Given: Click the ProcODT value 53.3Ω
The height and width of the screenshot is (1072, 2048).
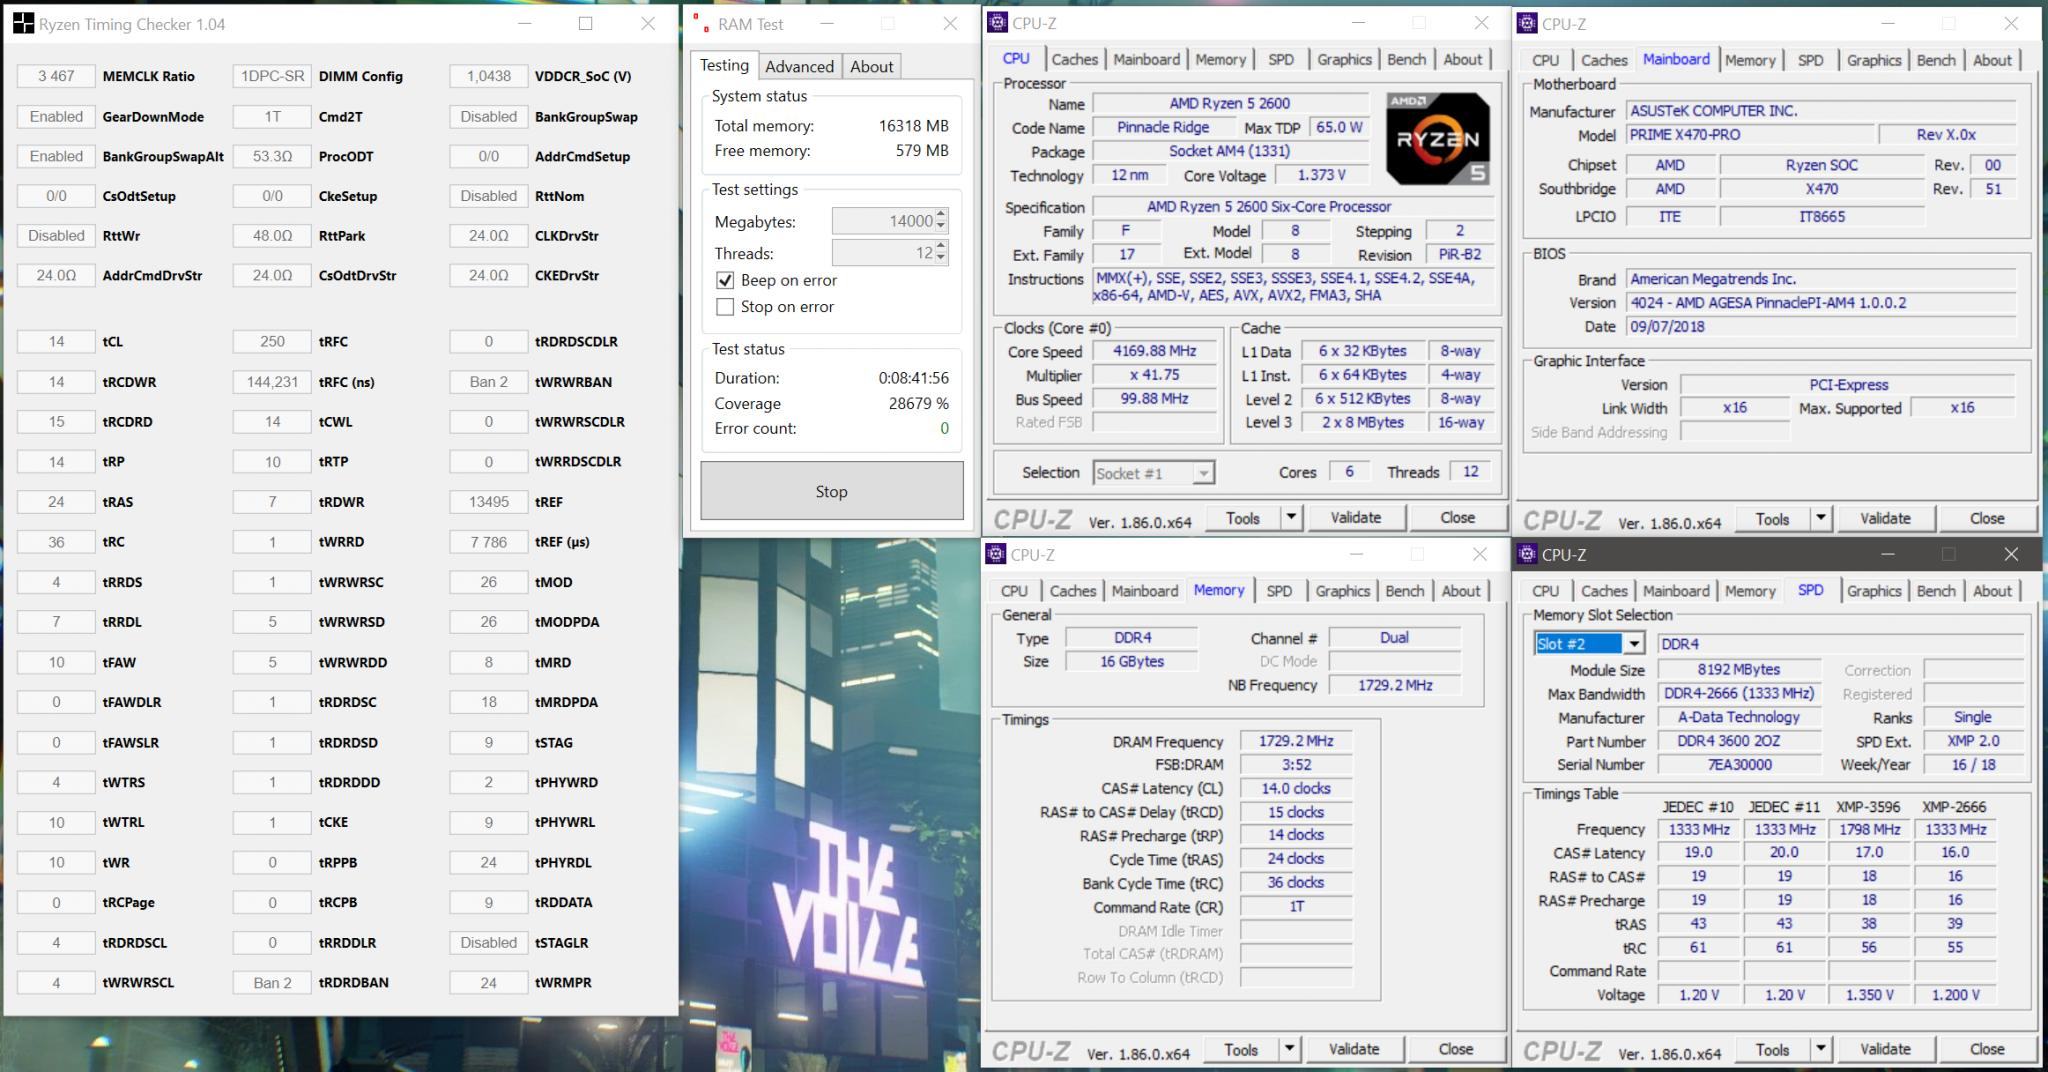Looking at the screenshot, I should (x=272, y=156).
